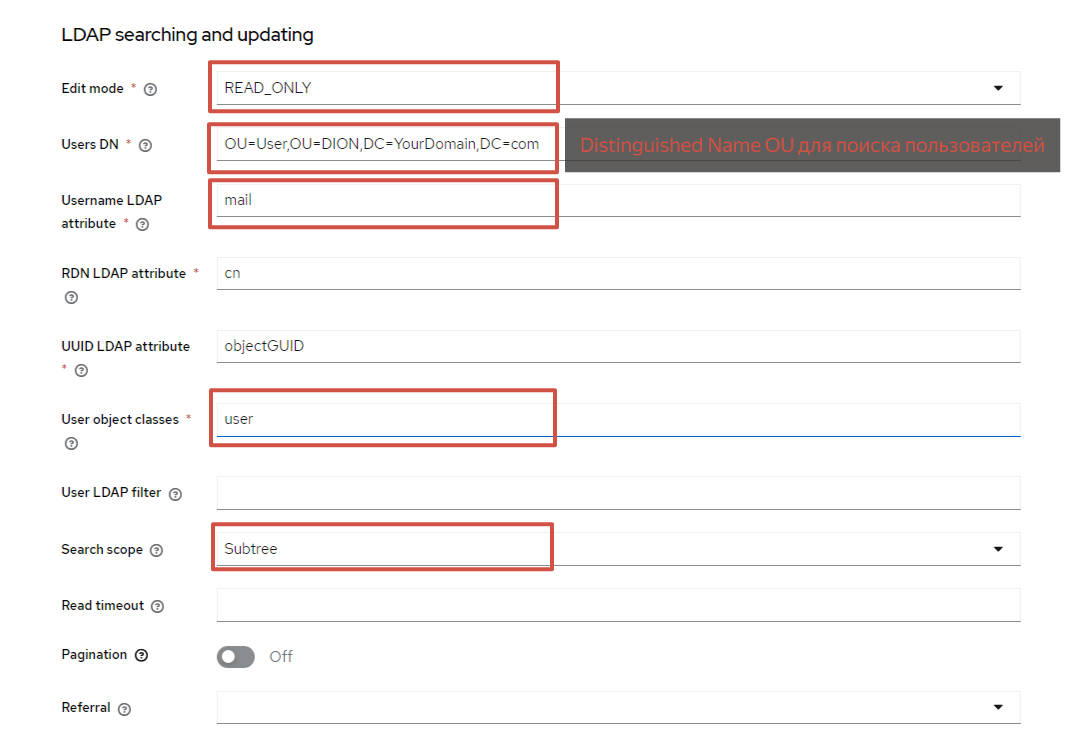Click the empty Read timeout field

pos(619,605)
